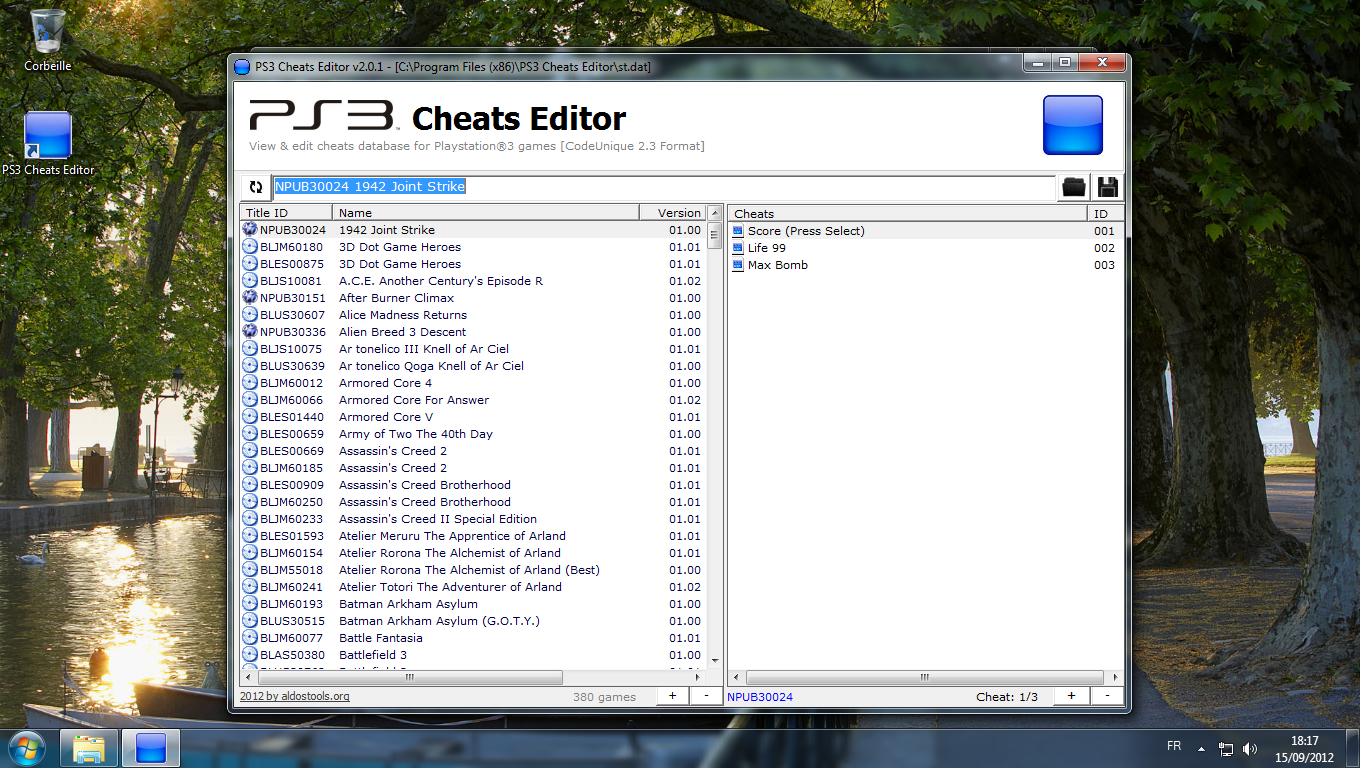Select Ar tonelico Qoga Knell of Ar Ciel
1360x768 pixels.
(473, 366)
